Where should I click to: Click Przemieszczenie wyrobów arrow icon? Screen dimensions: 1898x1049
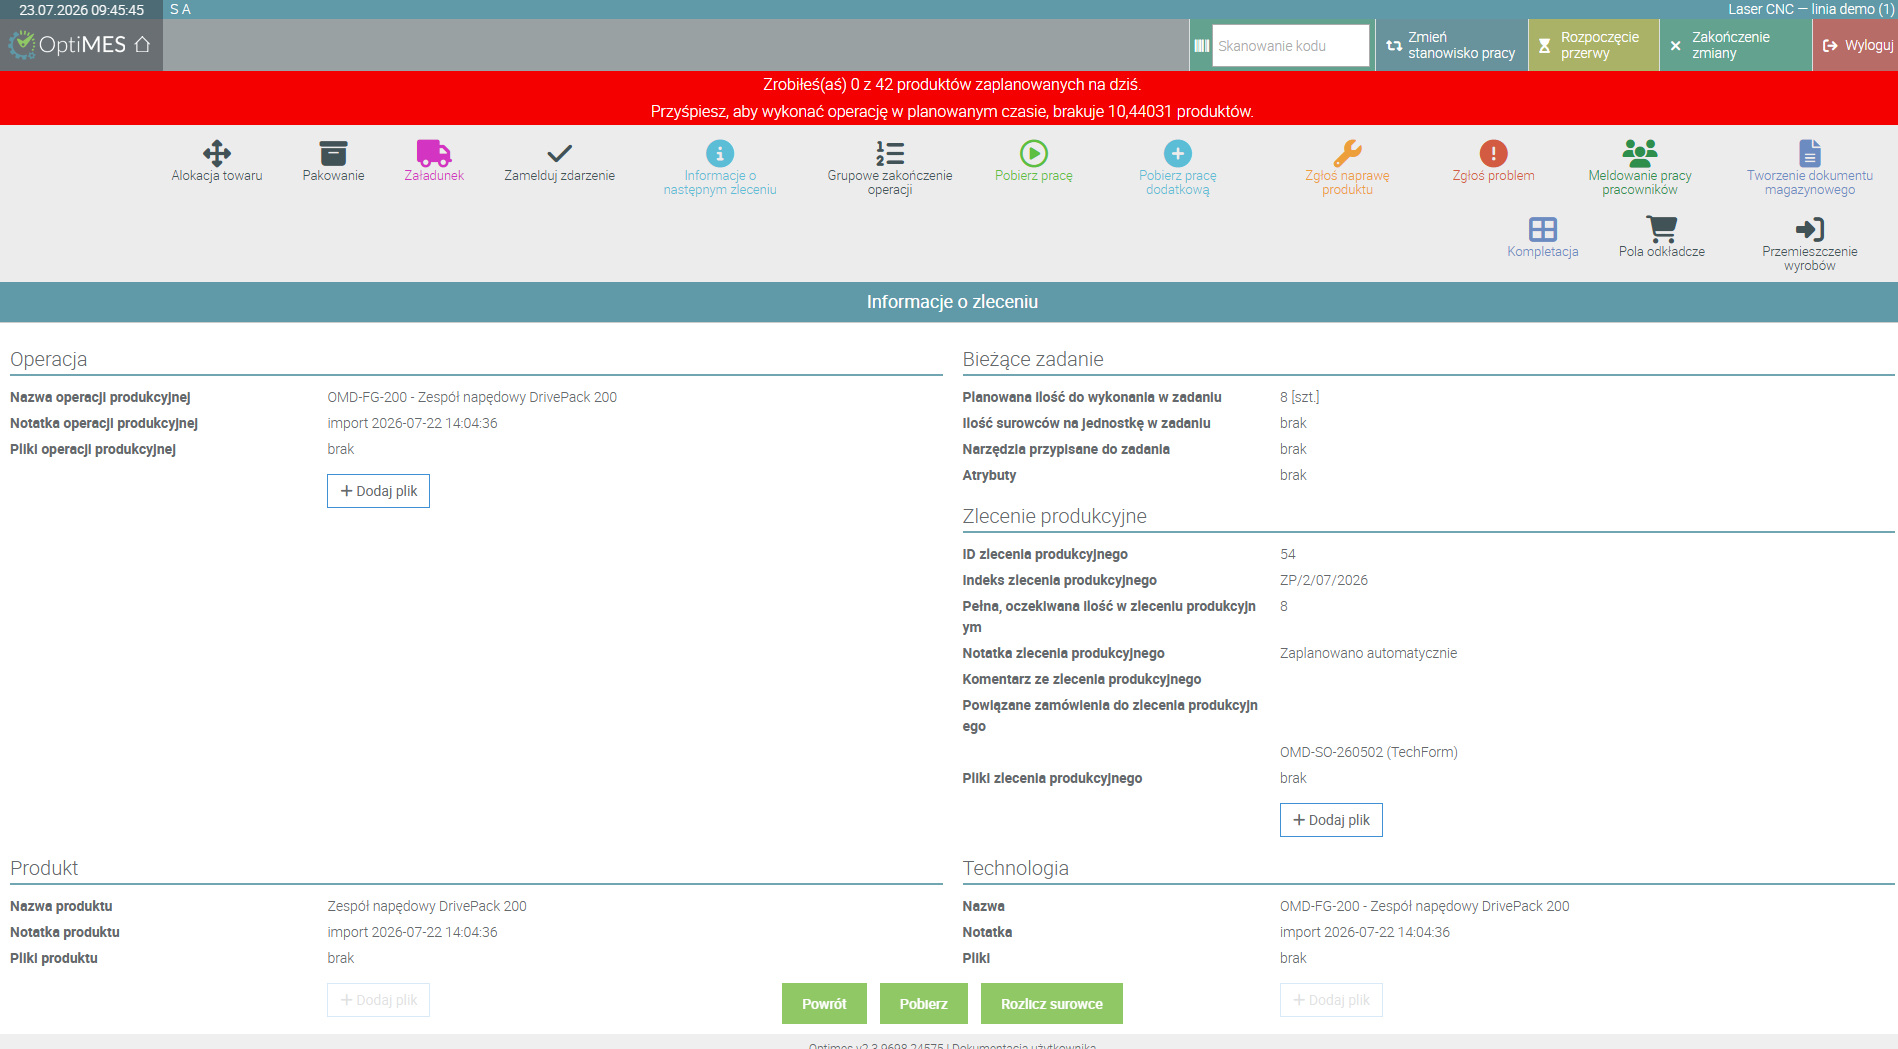pyautogui.click(x=1810, y=229)
